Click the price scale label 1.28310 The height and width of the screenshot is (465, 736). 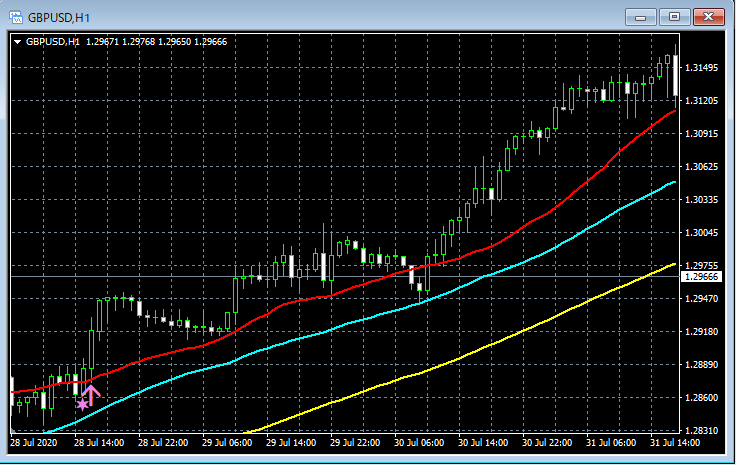point(701,430)
